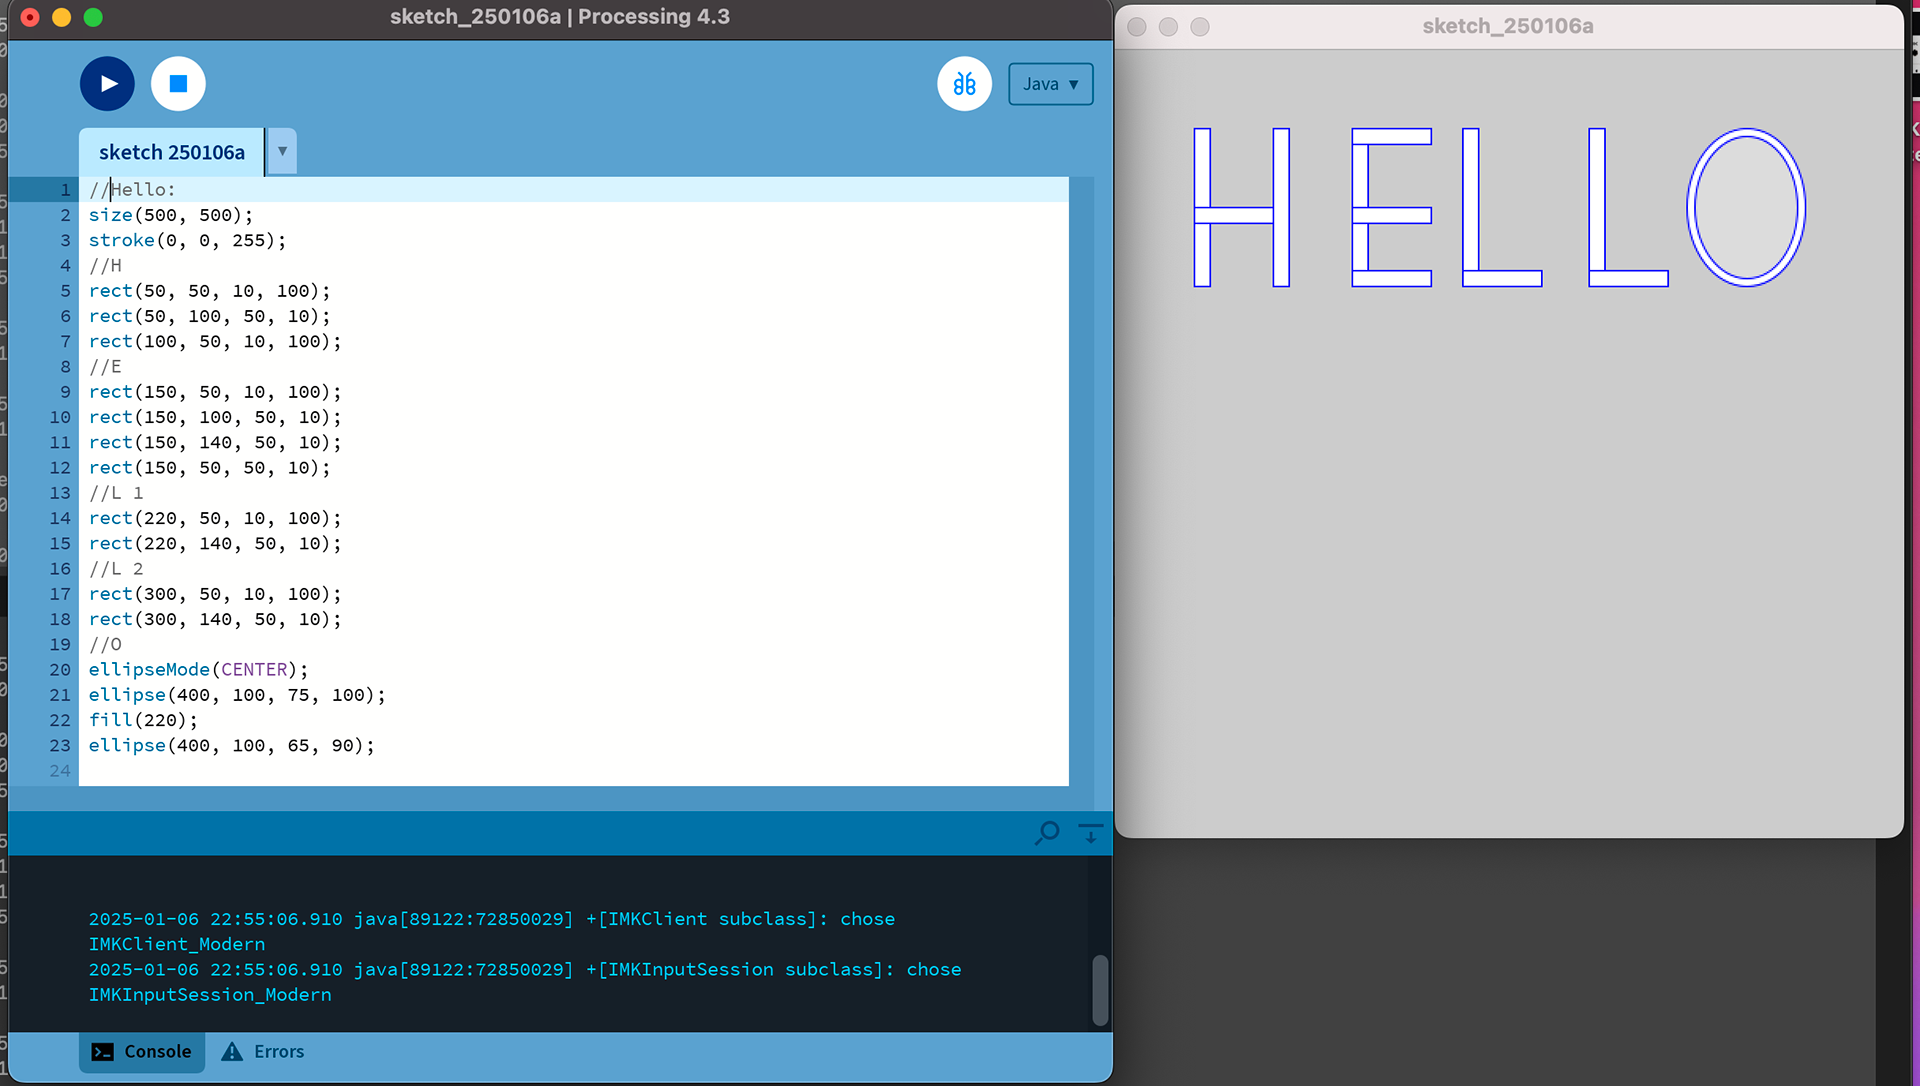Stop the running sketch
The height and width of the screenshot is (1086, 1920).
pyautogui.click(x=178, y=84)
